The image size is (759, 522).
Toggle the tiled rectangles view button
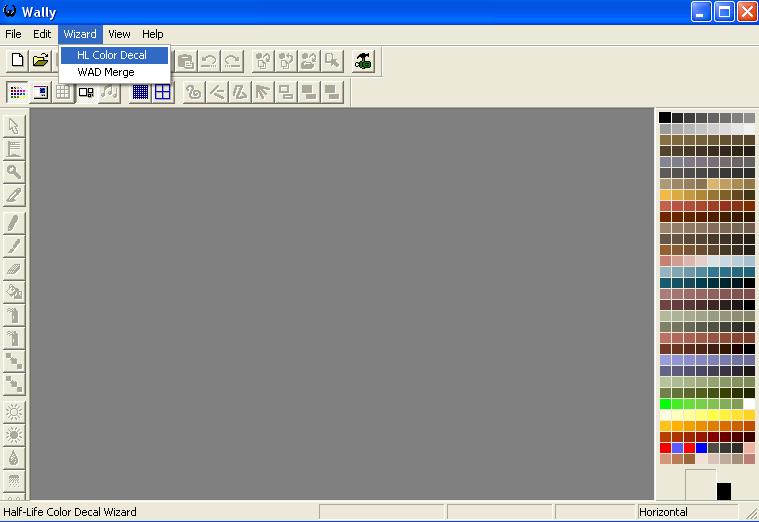[86, 92]
